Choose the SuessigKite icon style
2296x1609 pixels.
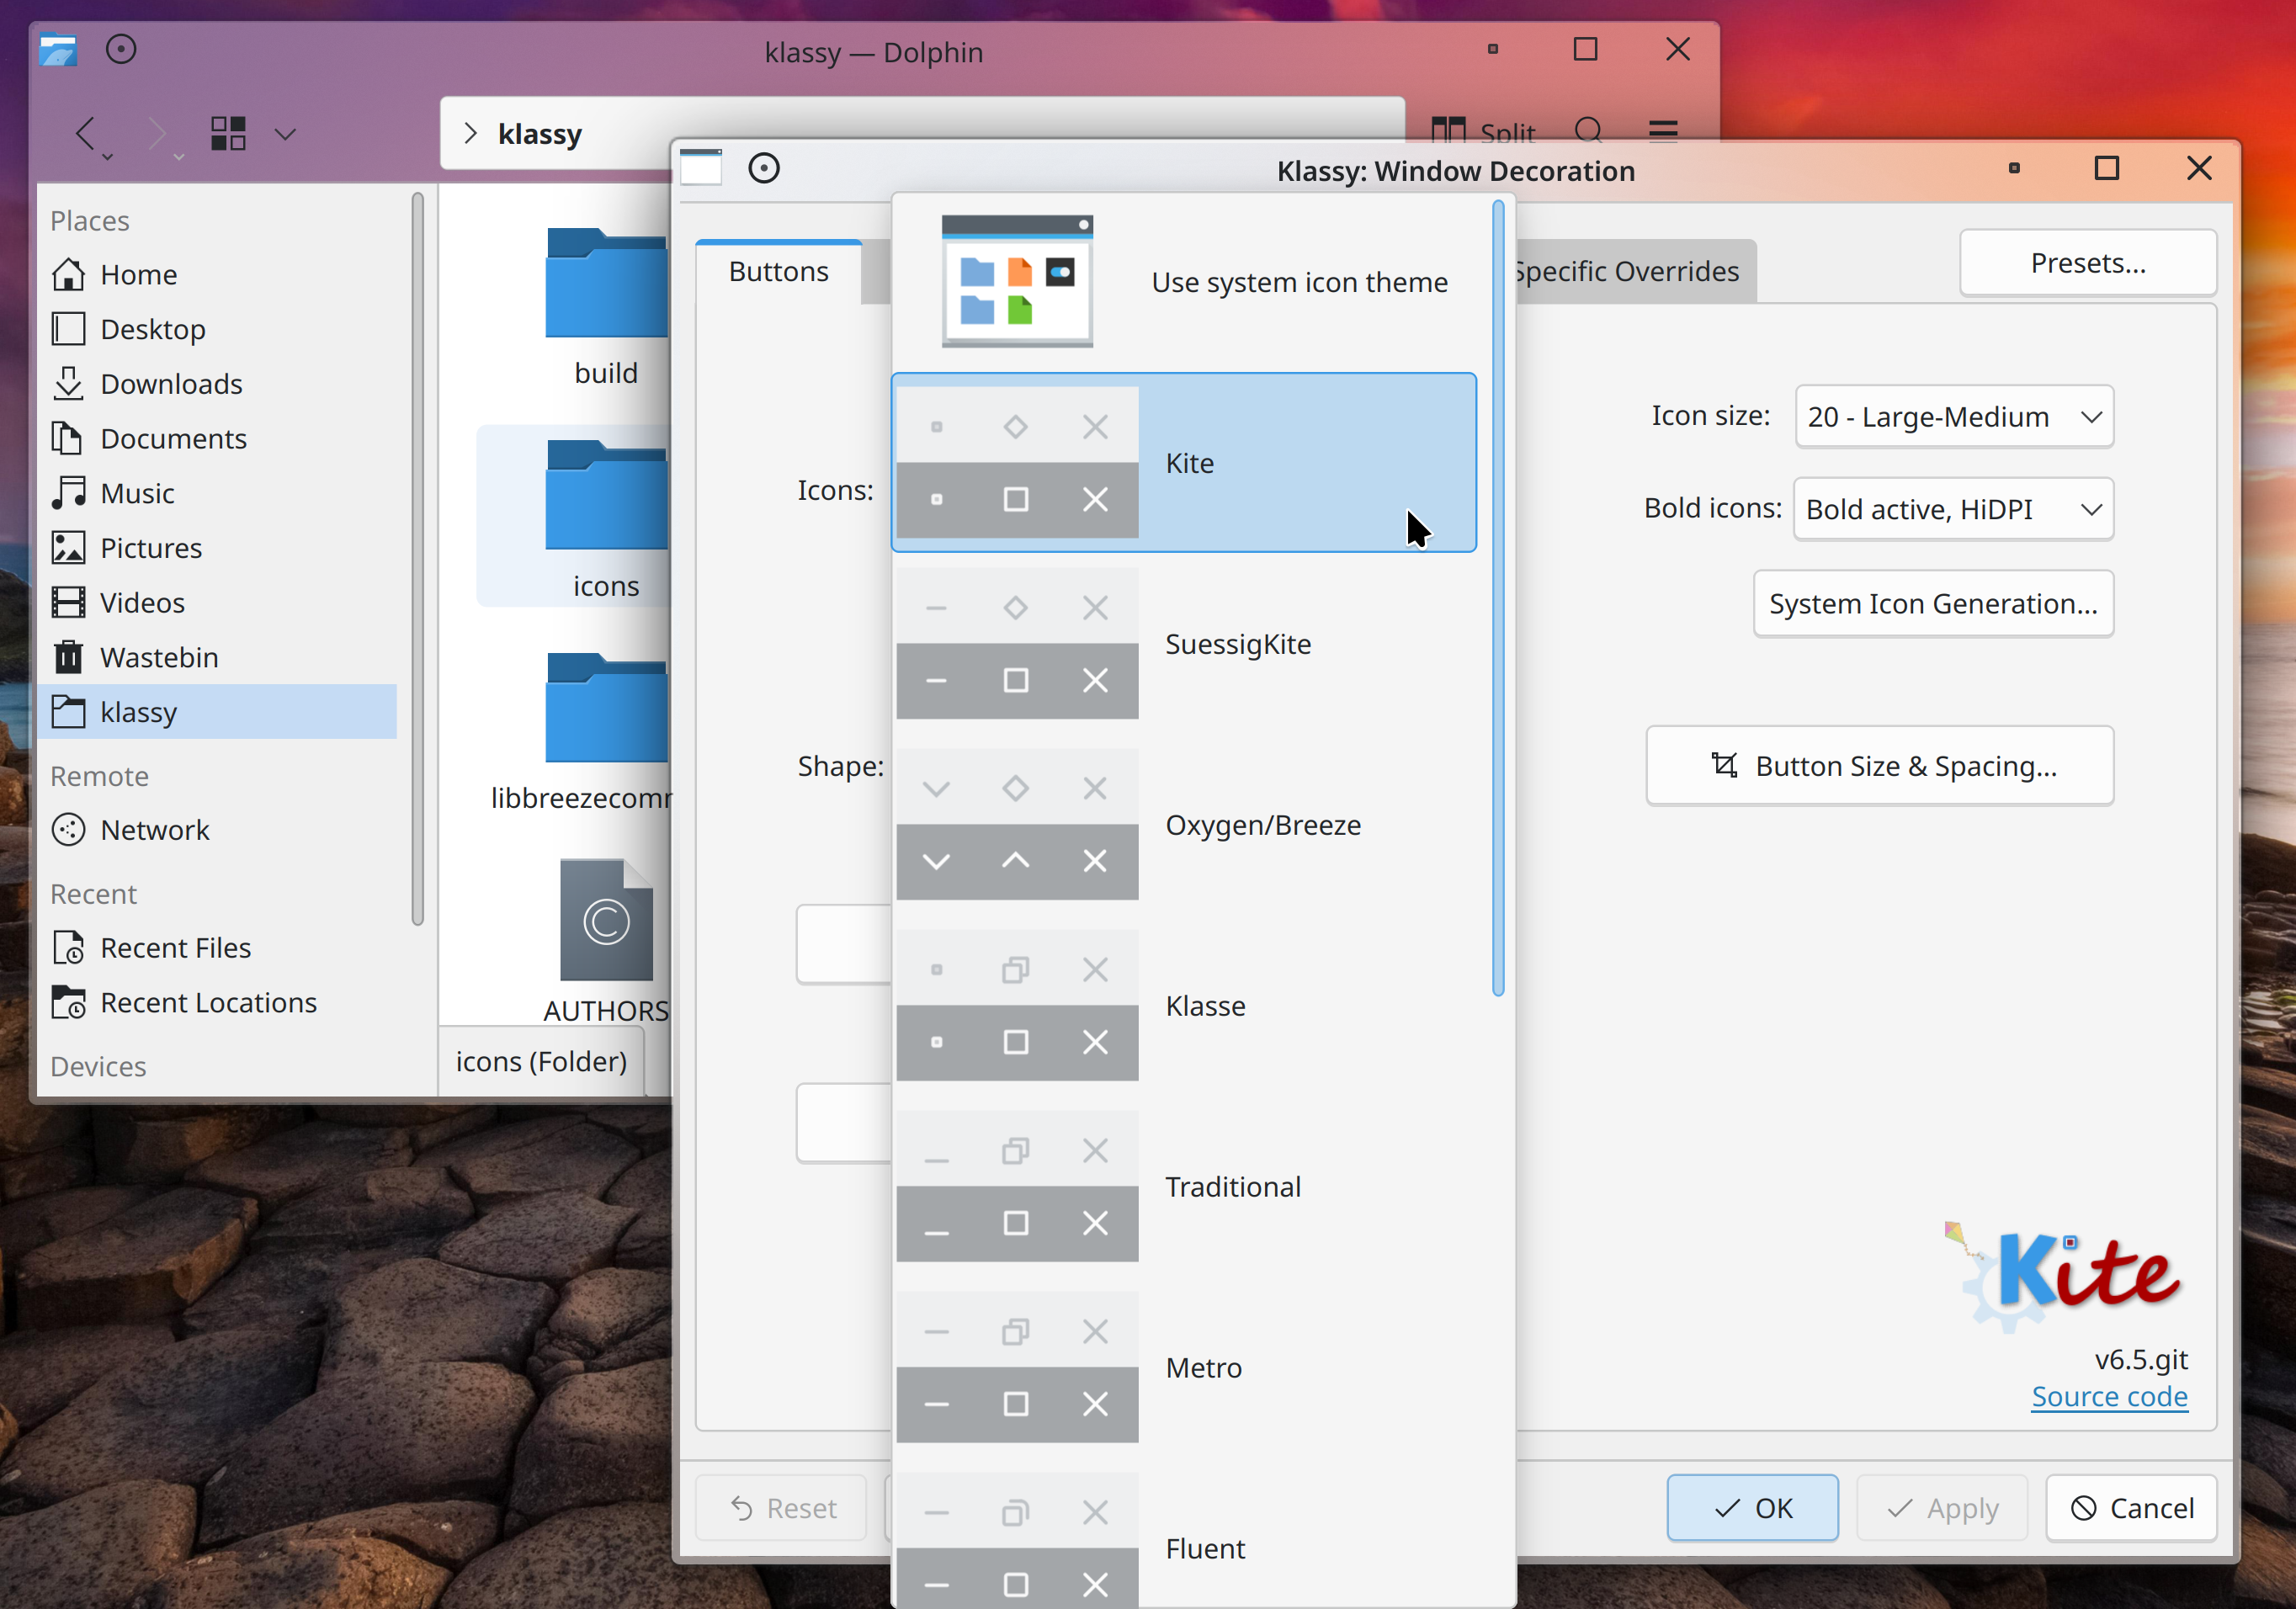[1184, 643]
